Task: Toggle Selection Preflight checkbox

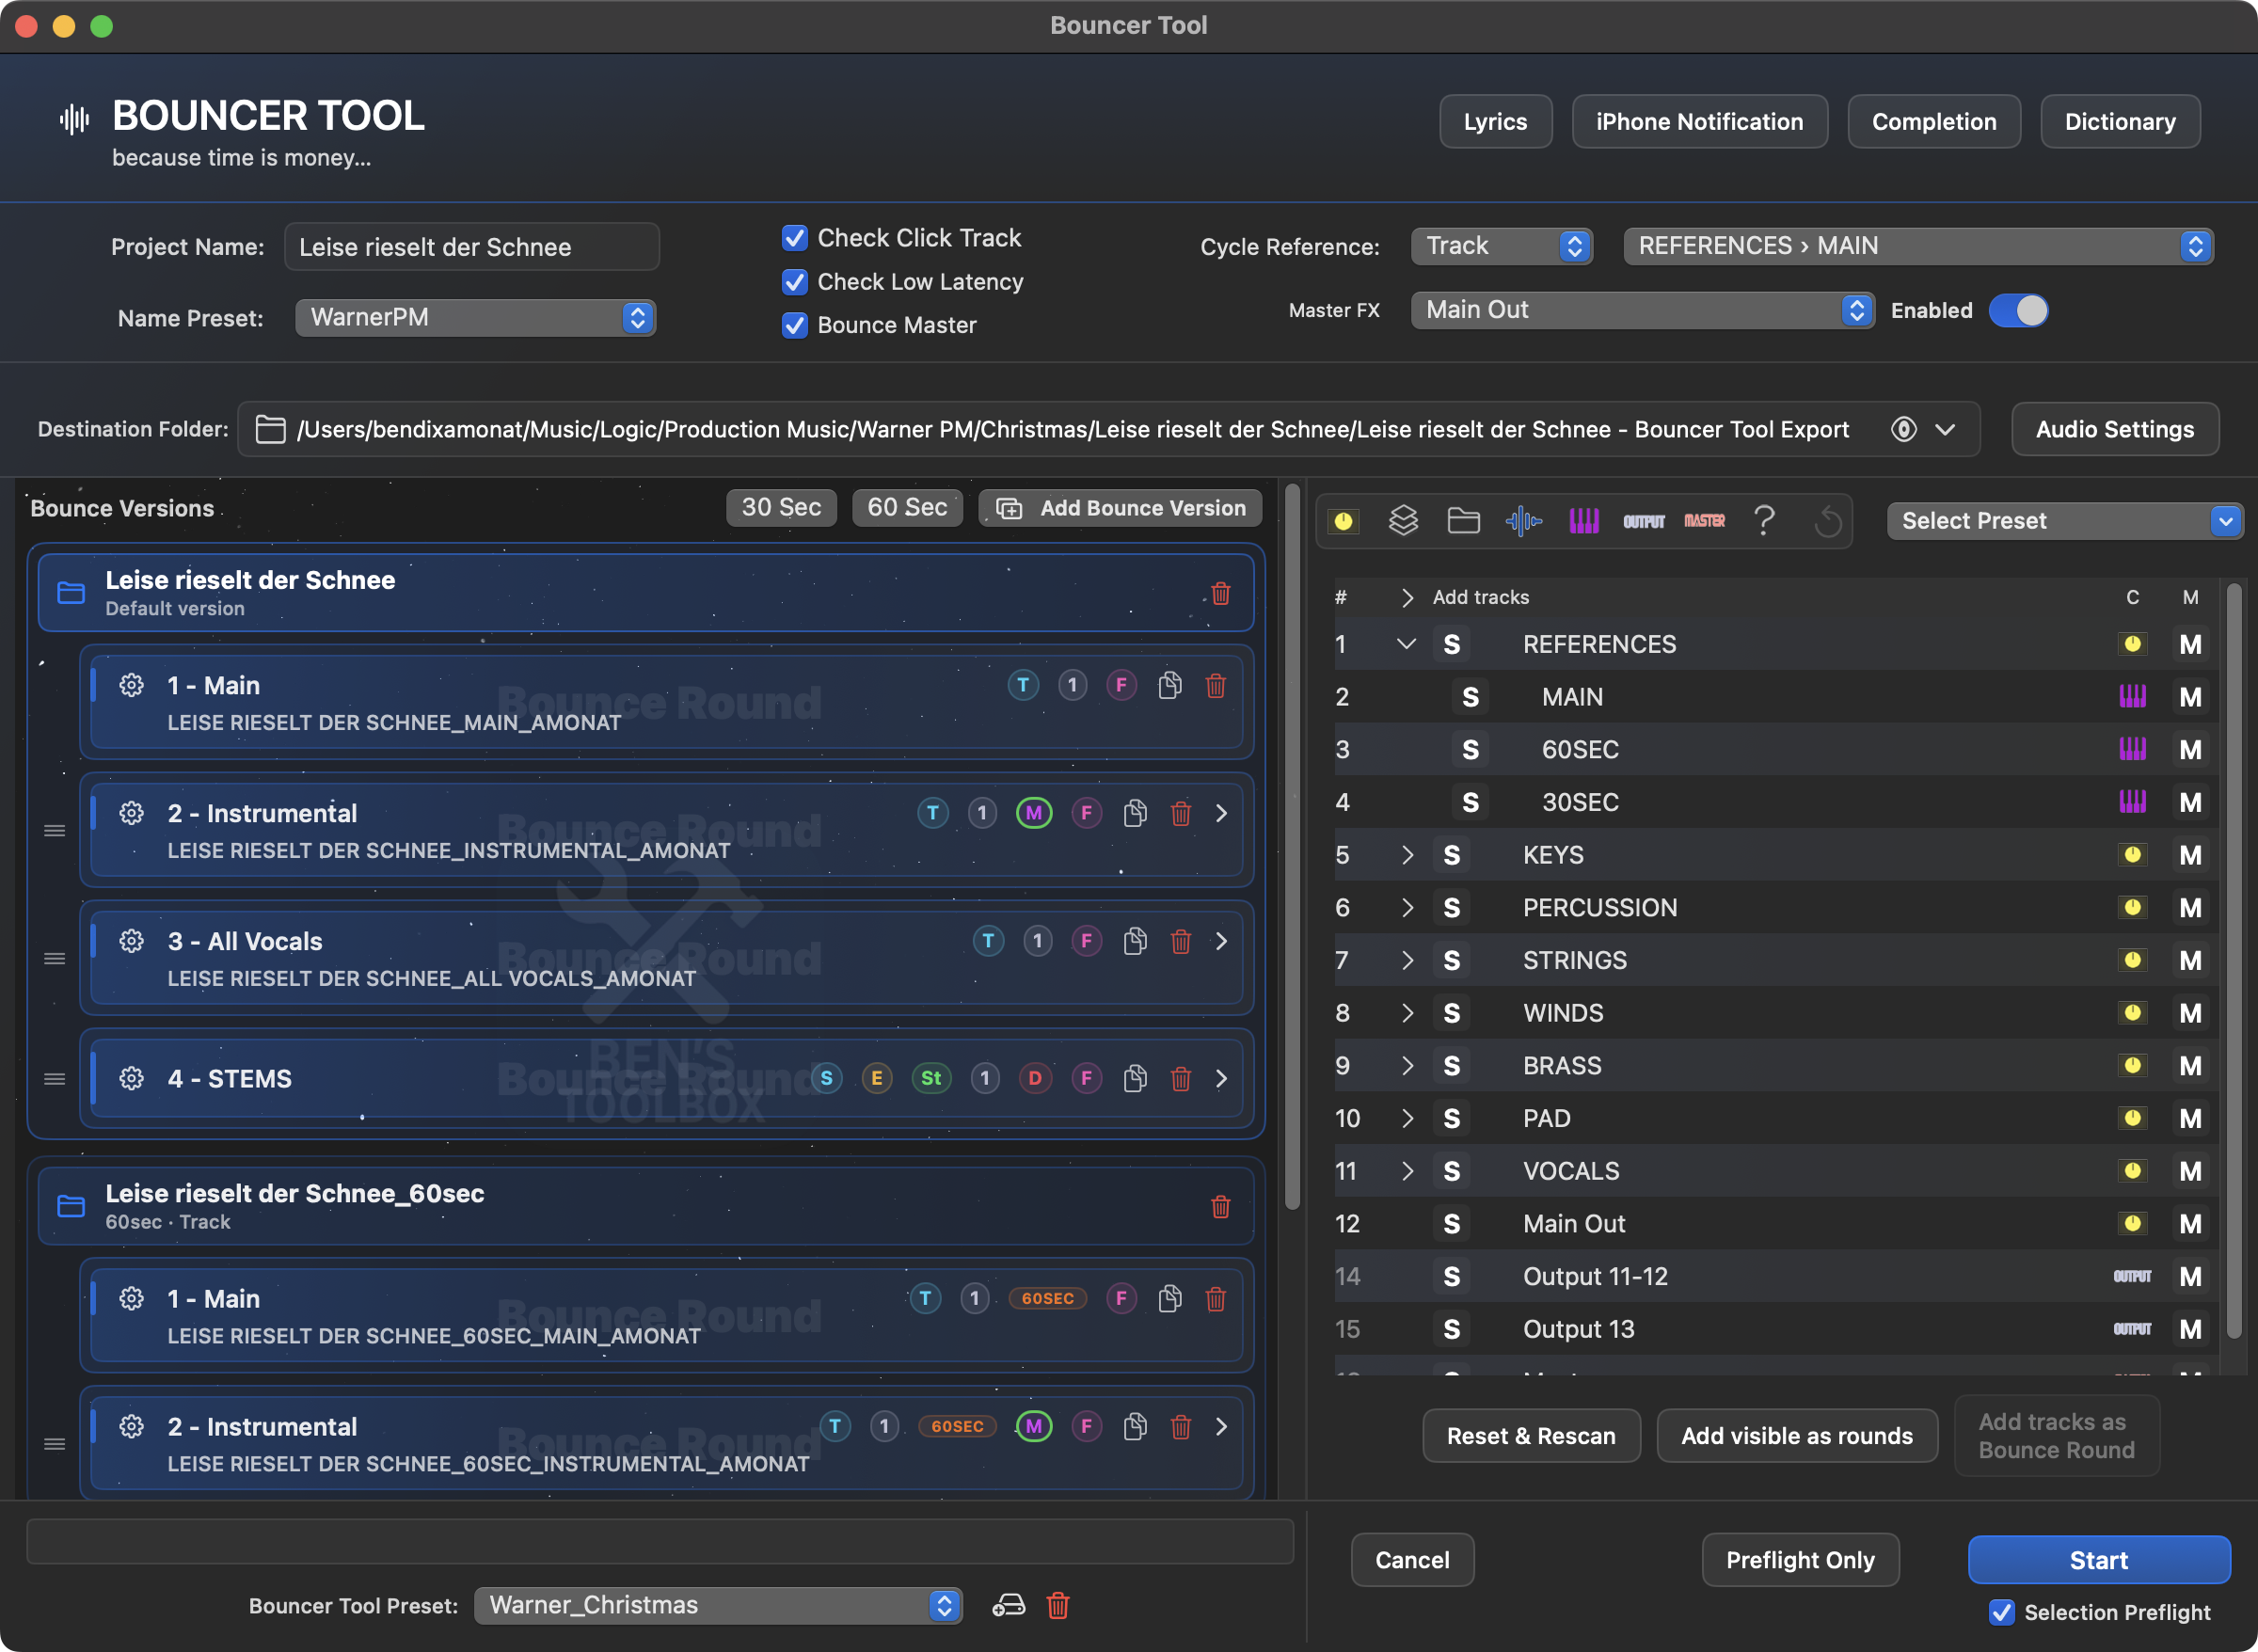Action: [2001, 1612]
